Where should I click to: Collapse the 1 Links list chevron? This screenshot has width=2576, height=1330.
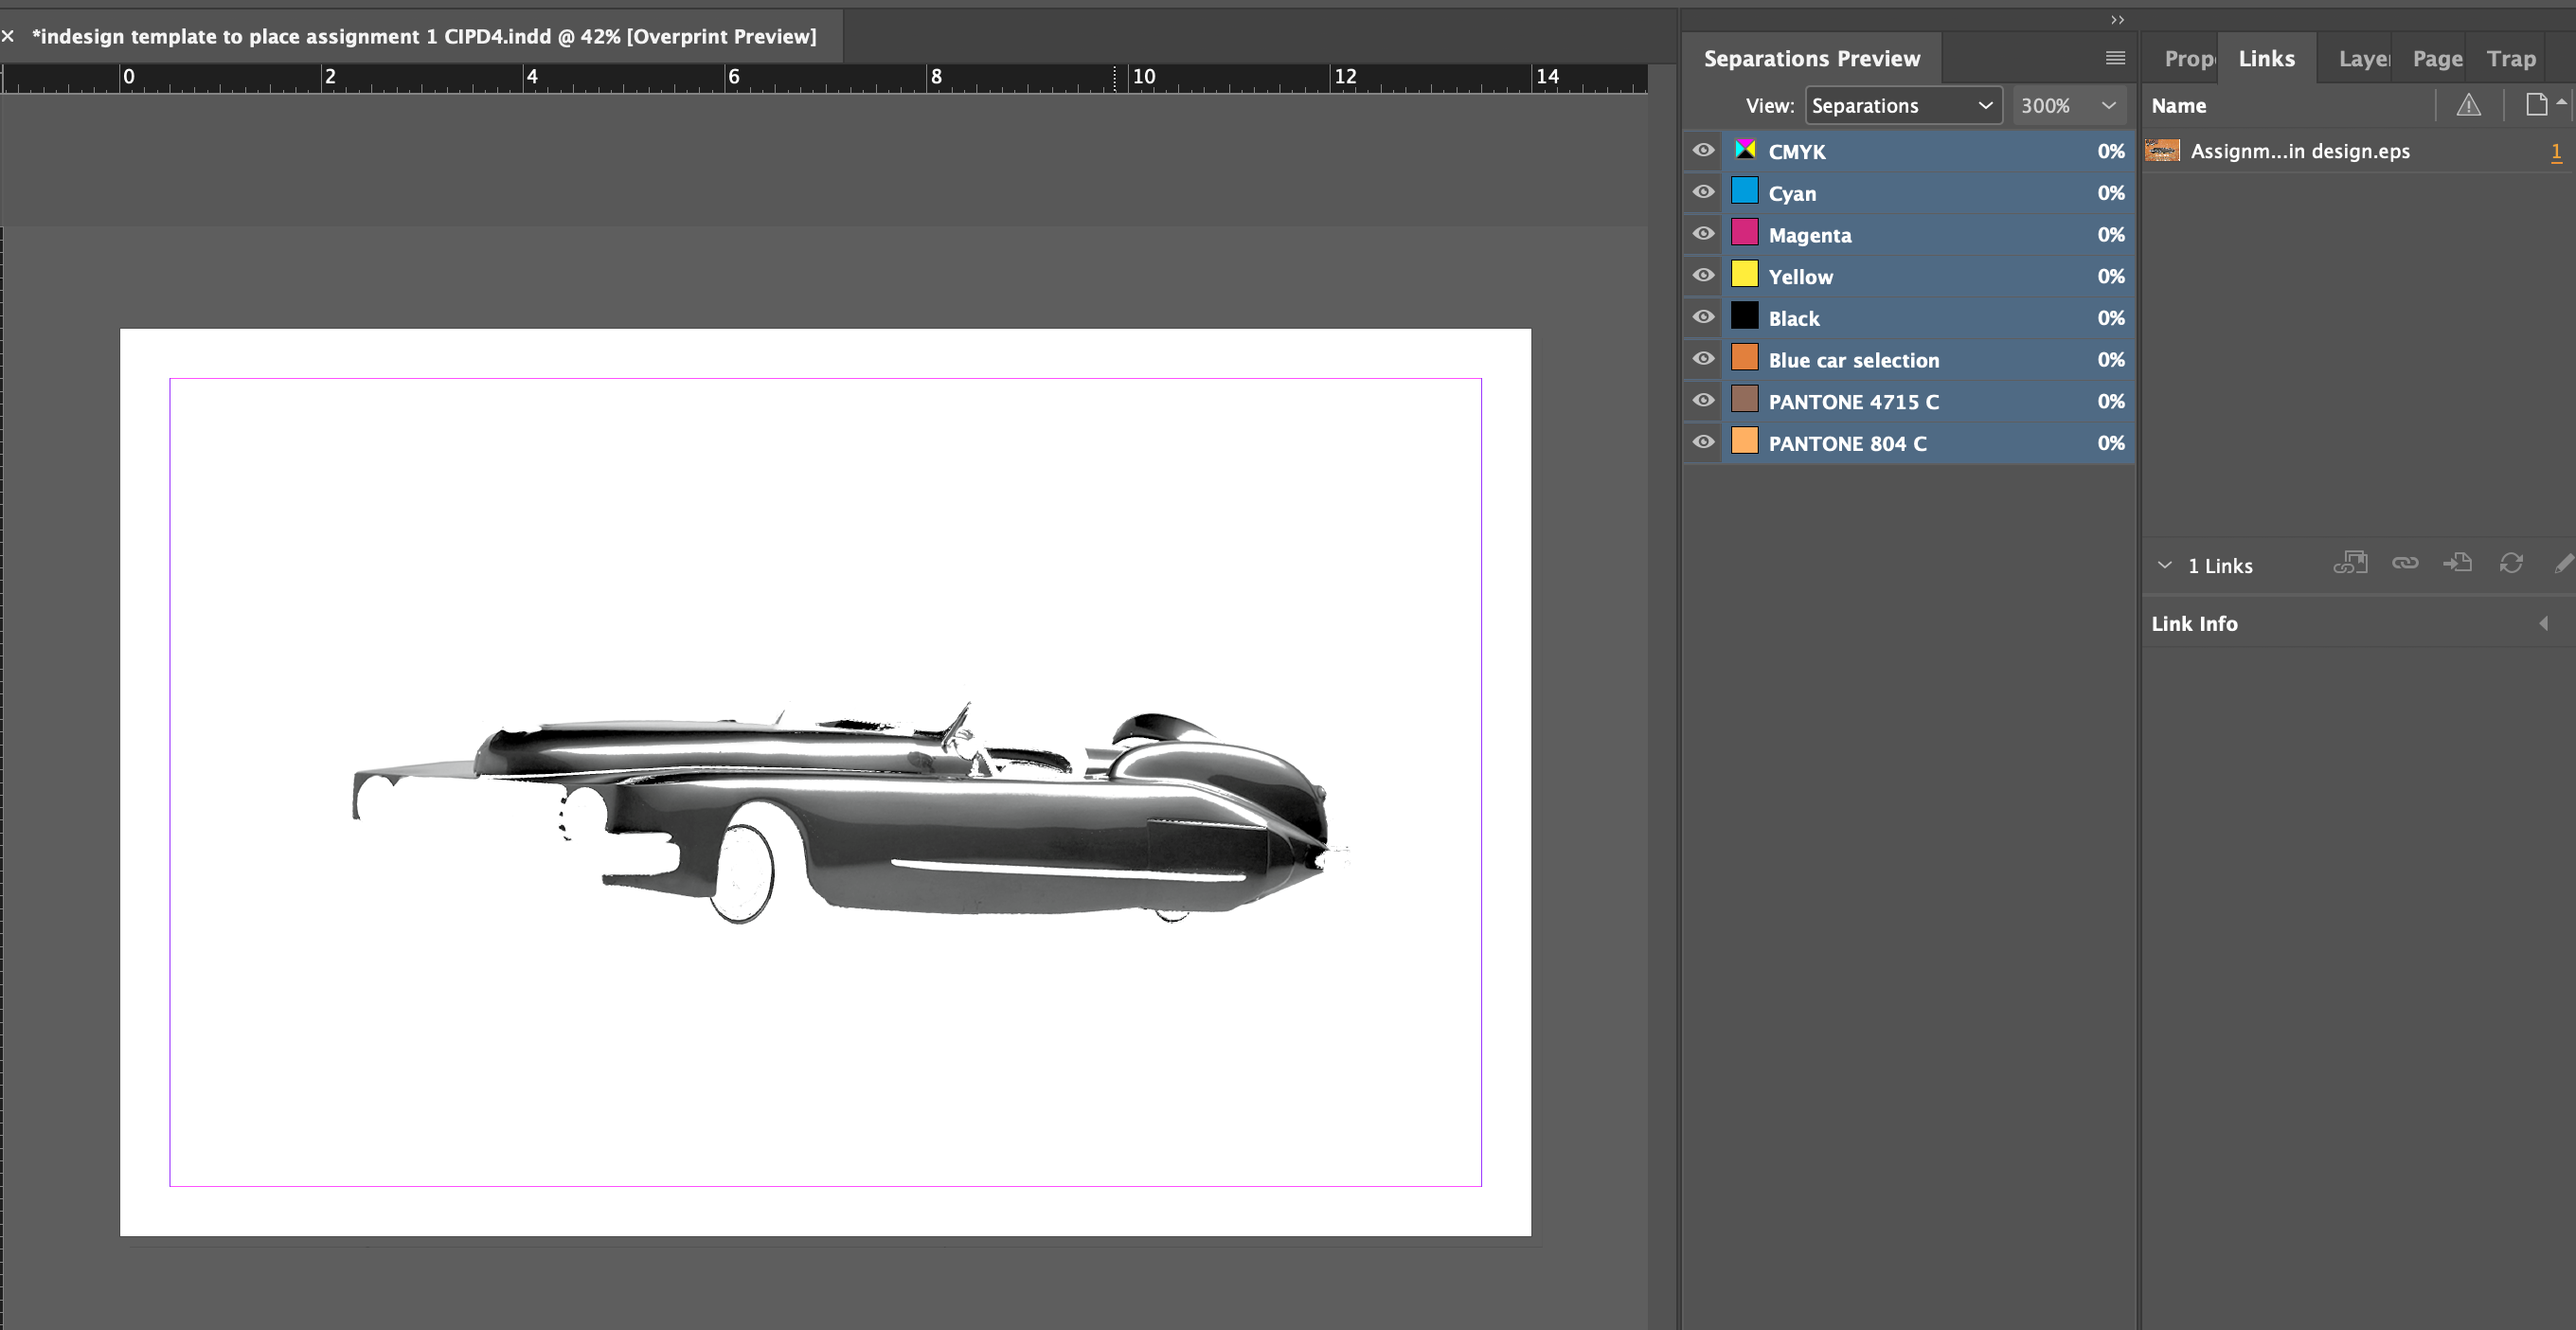click(2164, 565)
